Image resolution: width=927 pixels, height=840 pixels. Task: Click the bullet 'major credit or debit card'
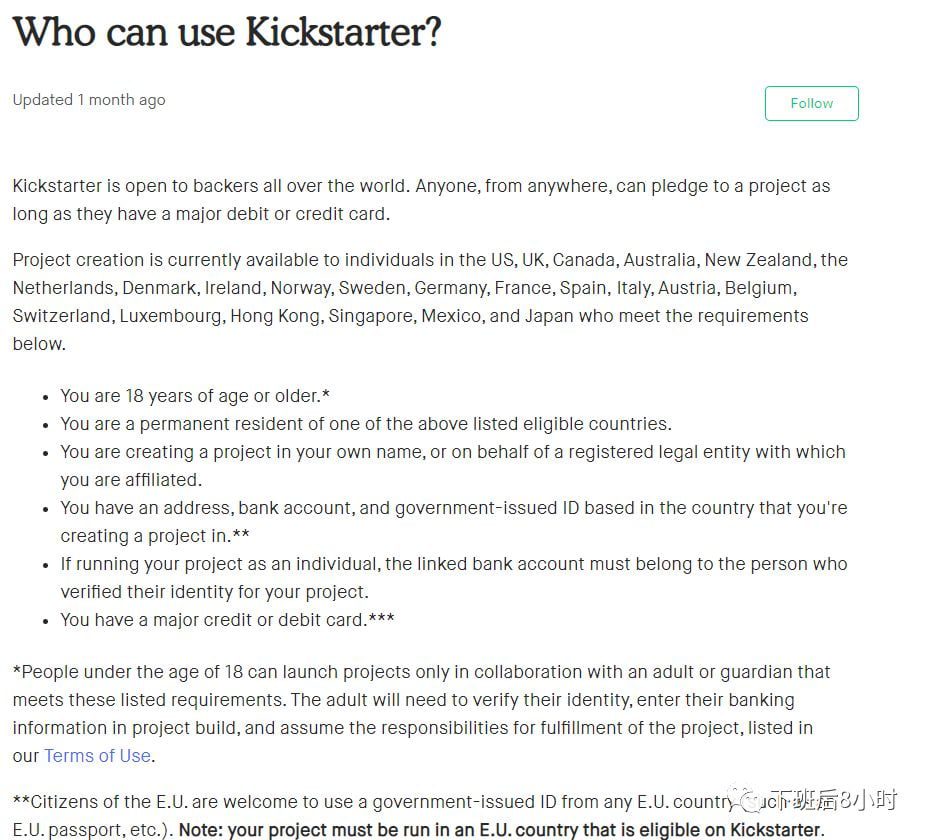click(x=227, y=620)
